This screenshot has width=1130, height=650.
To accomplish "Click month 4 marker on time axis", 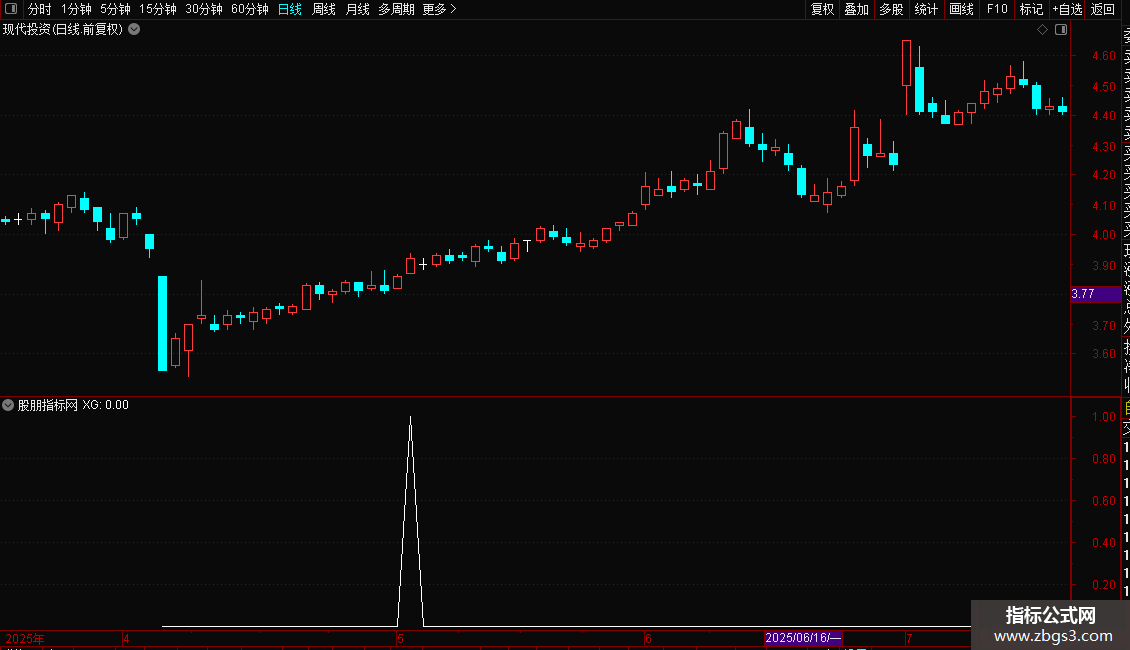I will click(x=126, y=638).
